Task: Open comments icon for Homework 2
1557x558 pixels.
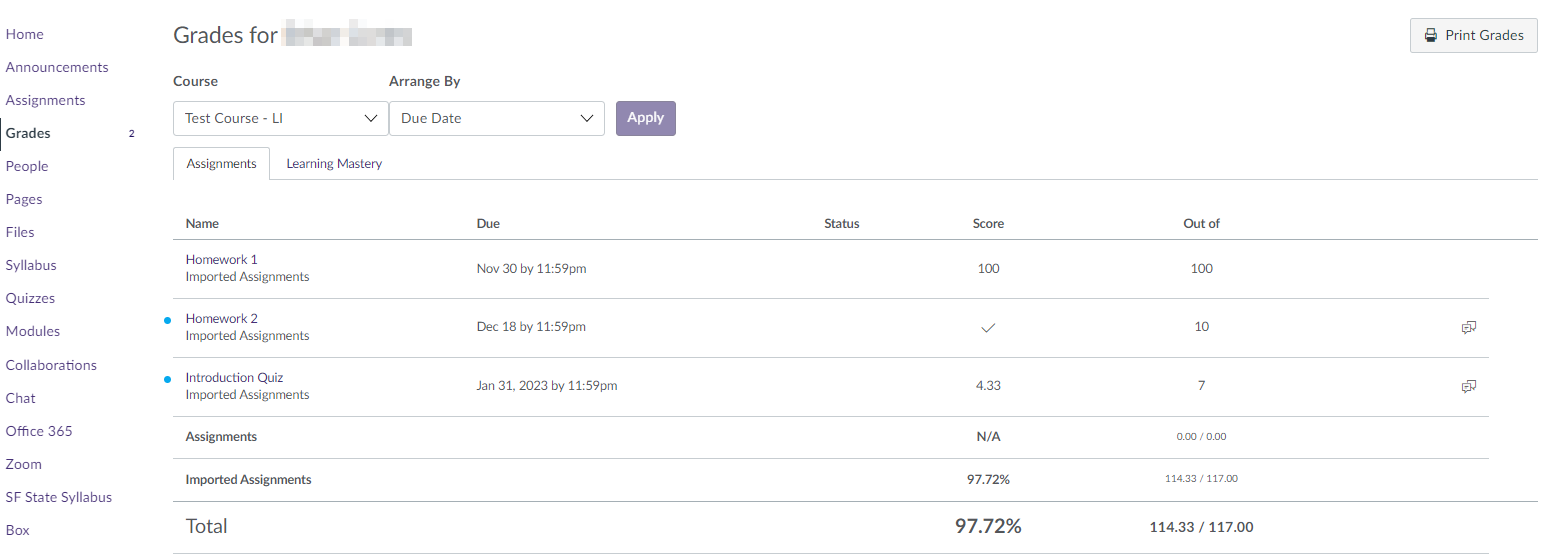Action: [x=1469, y=327]
